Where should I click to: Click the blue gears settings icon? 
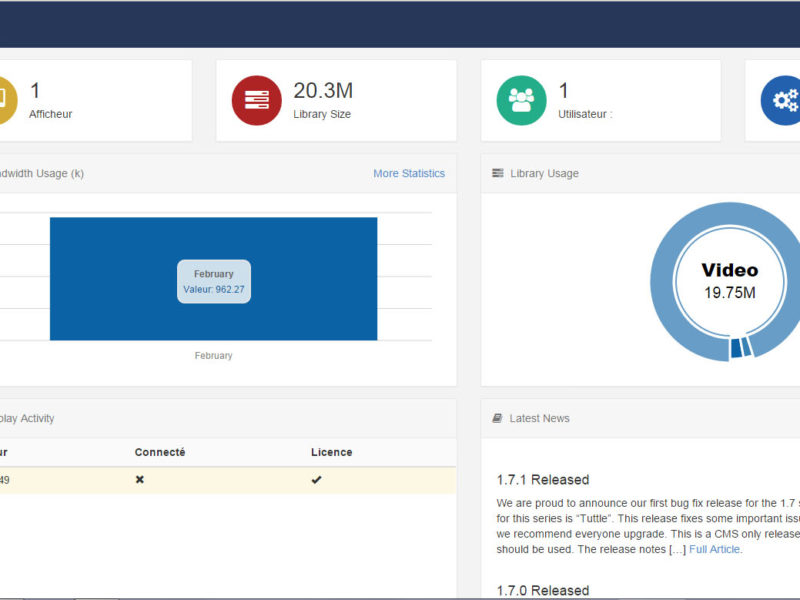click(x=783, y=101)
